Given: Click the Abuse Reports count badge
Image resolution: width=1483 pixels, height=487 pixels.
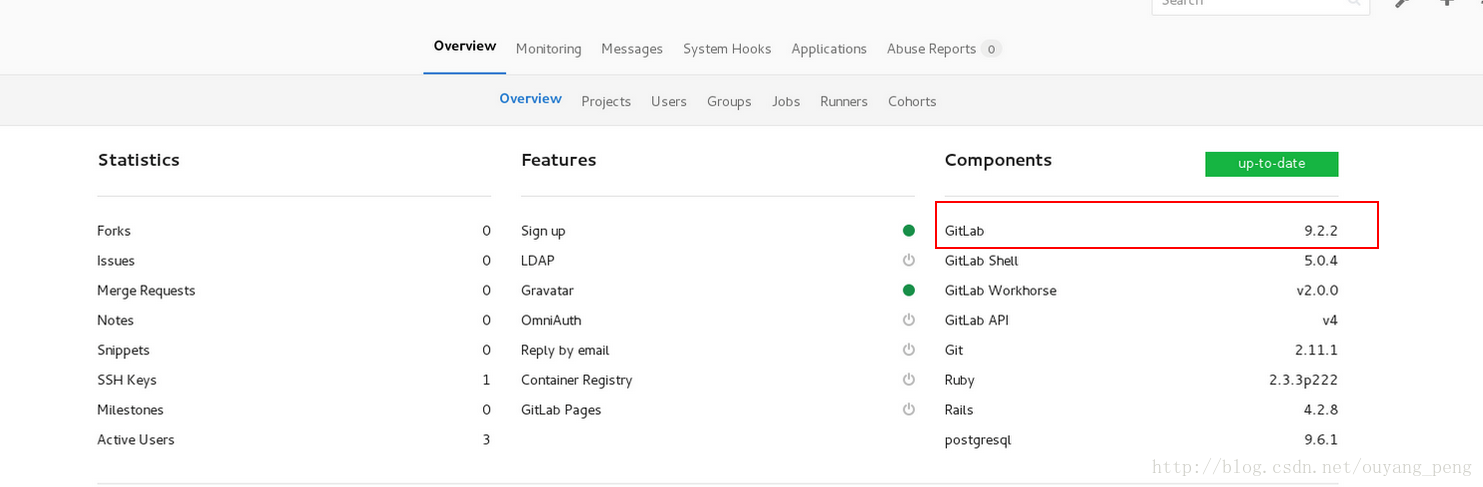Looking at the screenshot, I should coord(991,49).
